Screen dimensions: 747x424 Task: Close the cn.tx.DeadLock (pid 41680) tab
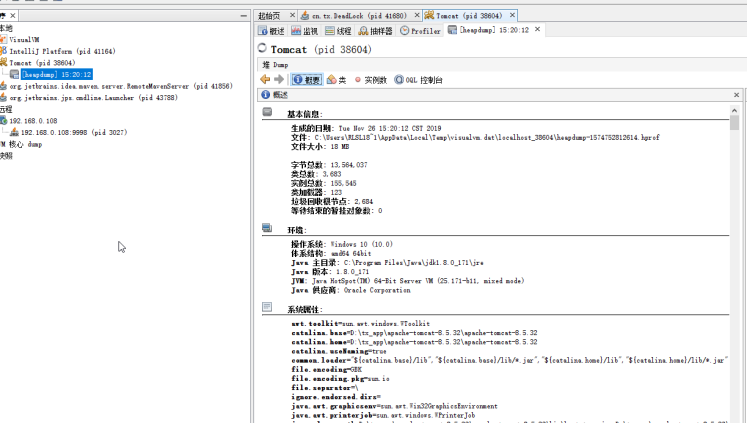click(x=417, y=16)
